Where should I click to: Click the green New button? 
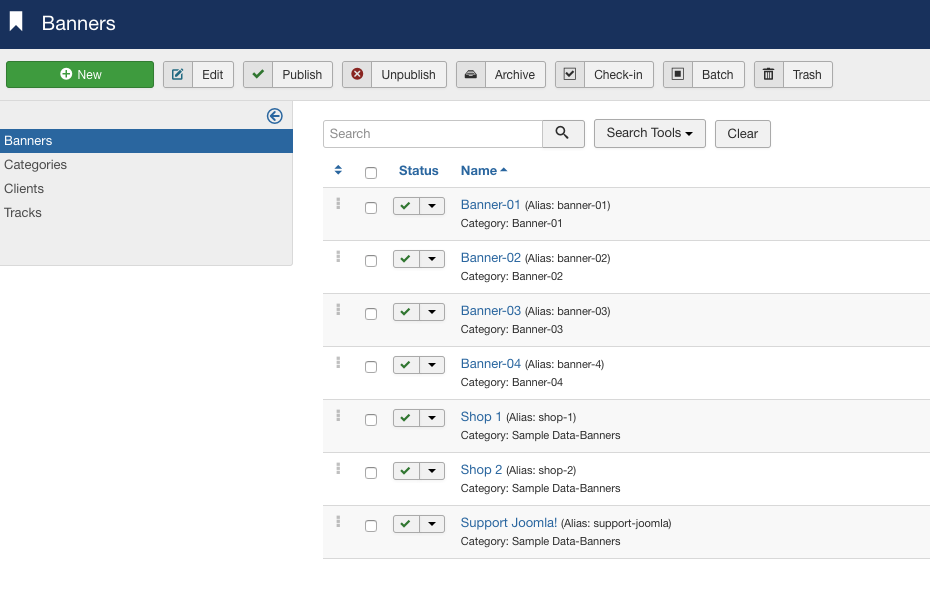[80, 75]
